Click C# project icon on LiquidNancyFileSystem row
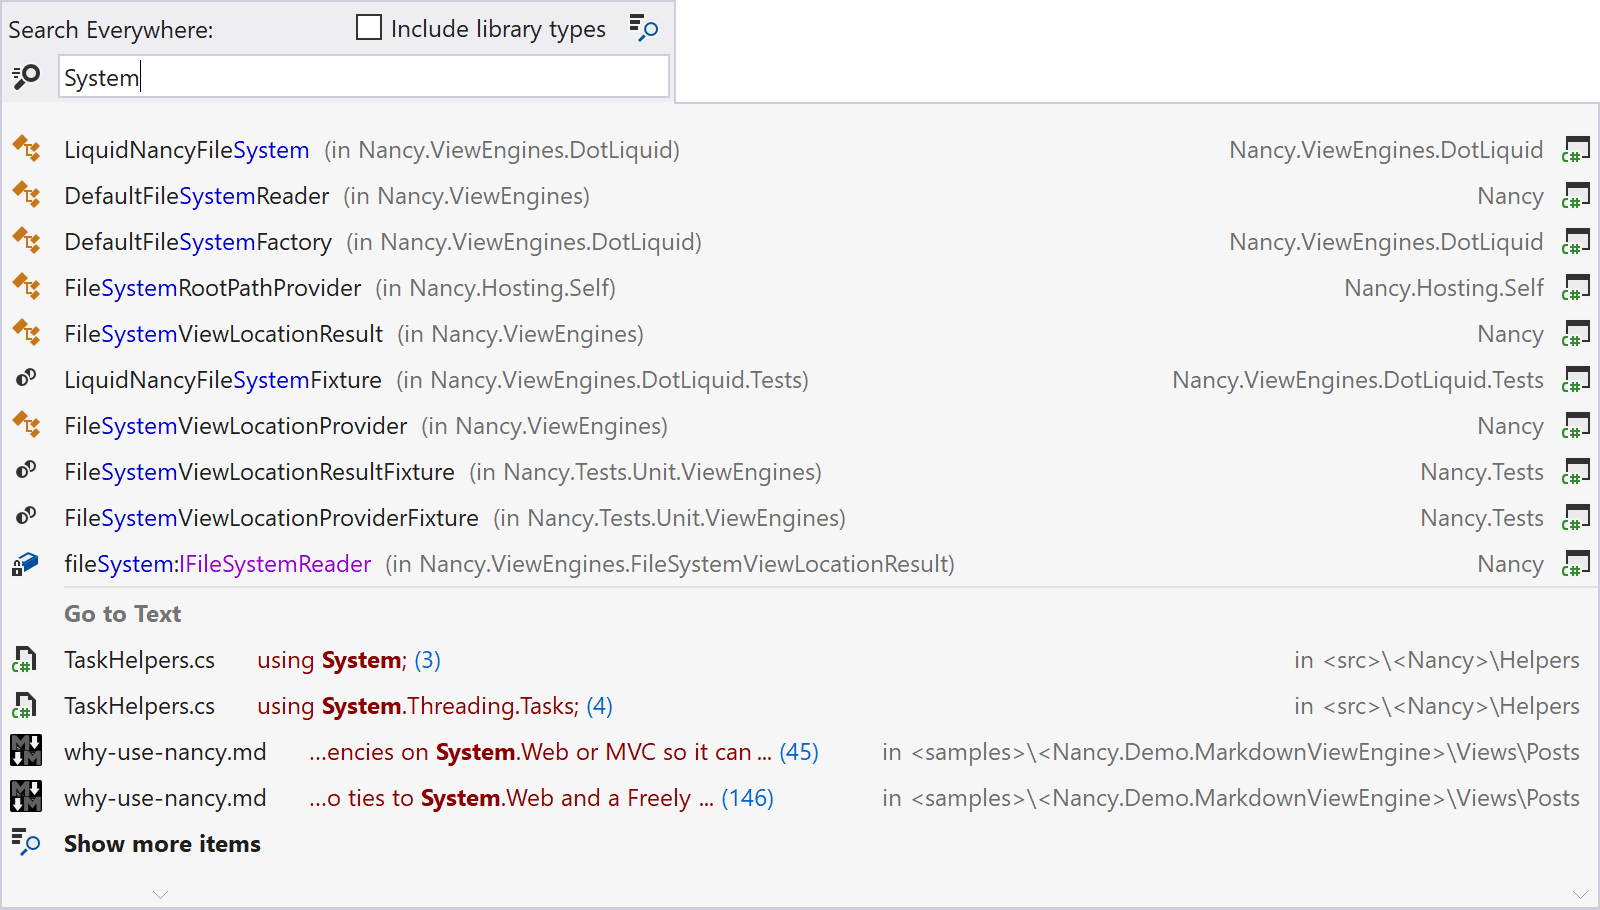This screenshot has width=1600, height=910. pos(1576,150)
